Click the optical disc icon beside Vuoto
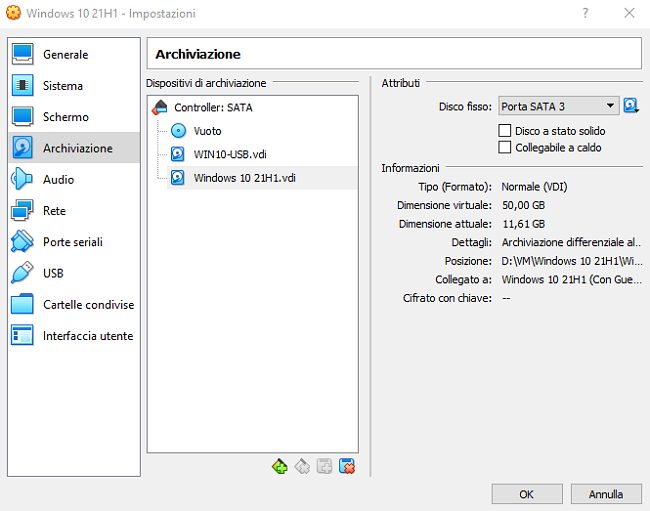This screenshot has height=511, width=650. click(179, 131)
